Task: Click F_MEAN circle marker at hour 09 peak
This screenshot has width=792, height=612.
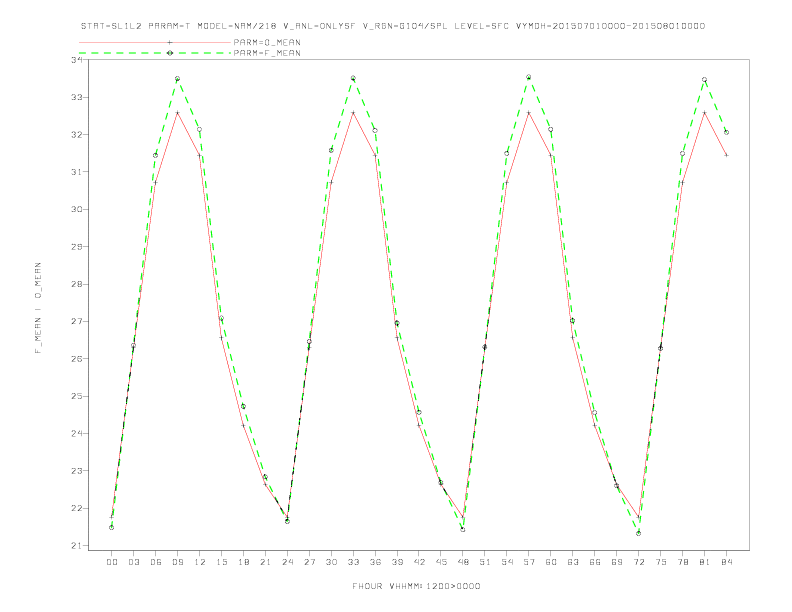Action: [x=177, y=79]
